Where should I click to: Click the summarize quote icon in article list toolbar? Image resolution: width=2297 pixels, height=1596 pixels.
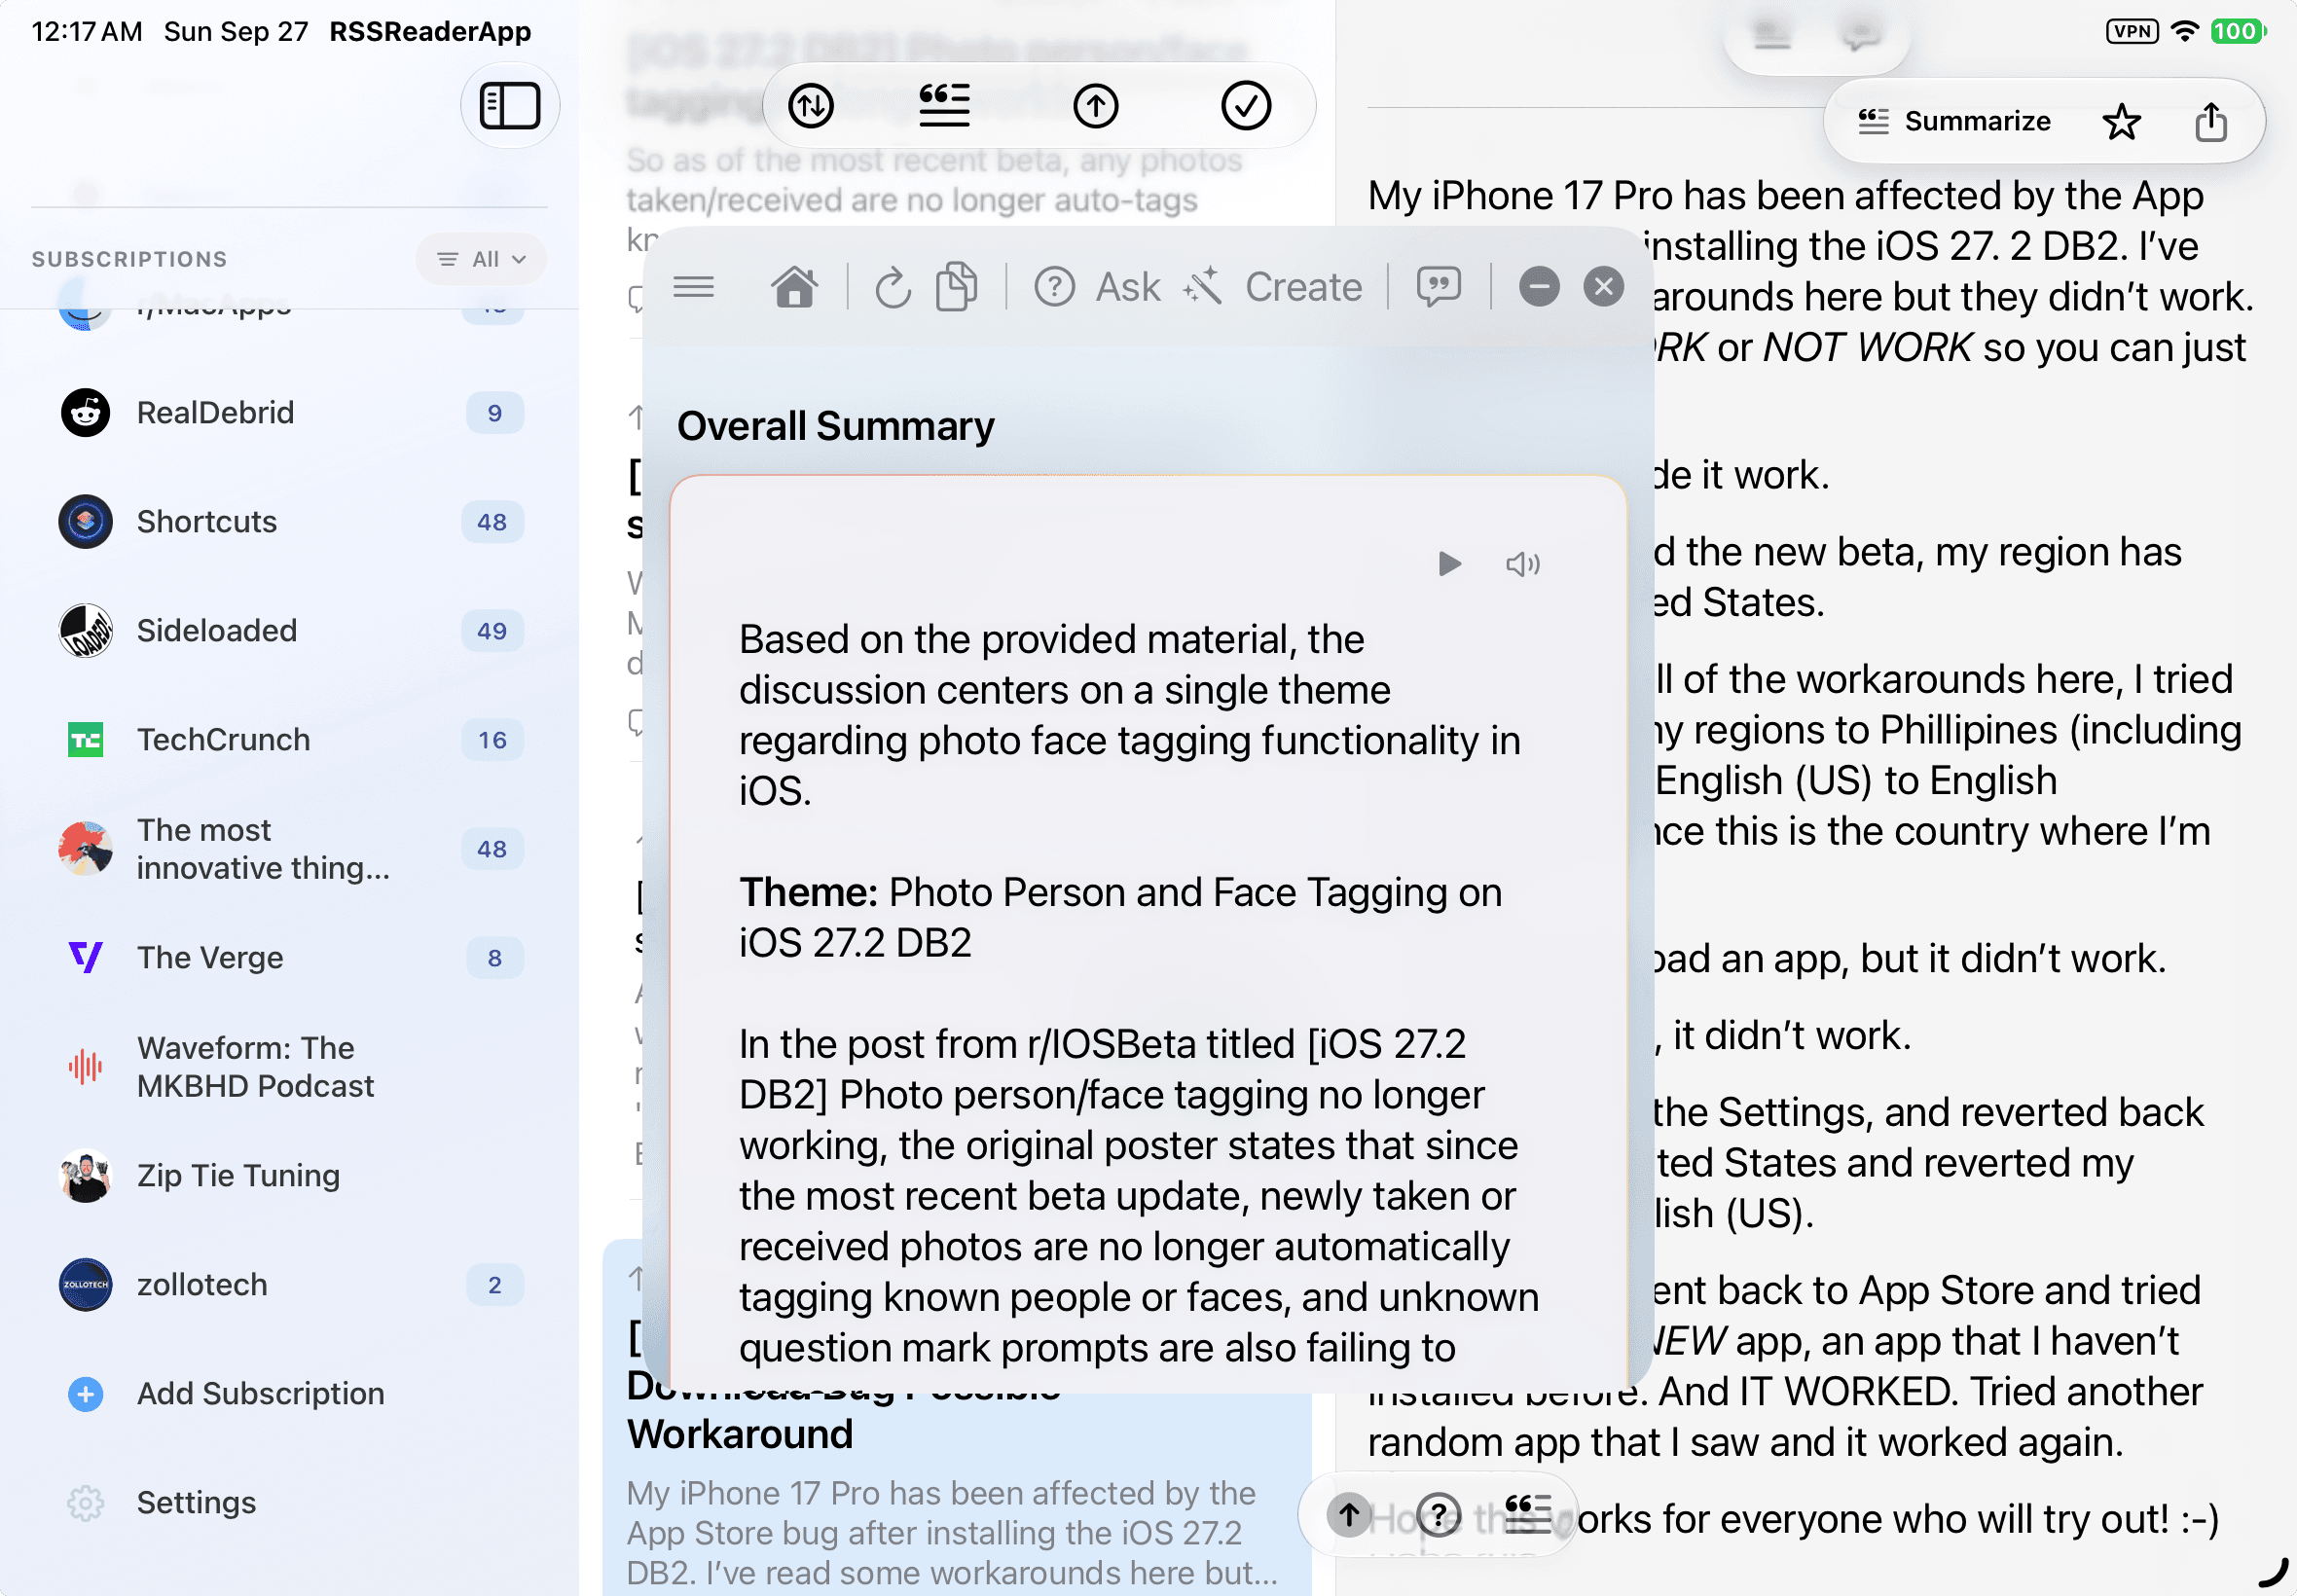(944, 106)
